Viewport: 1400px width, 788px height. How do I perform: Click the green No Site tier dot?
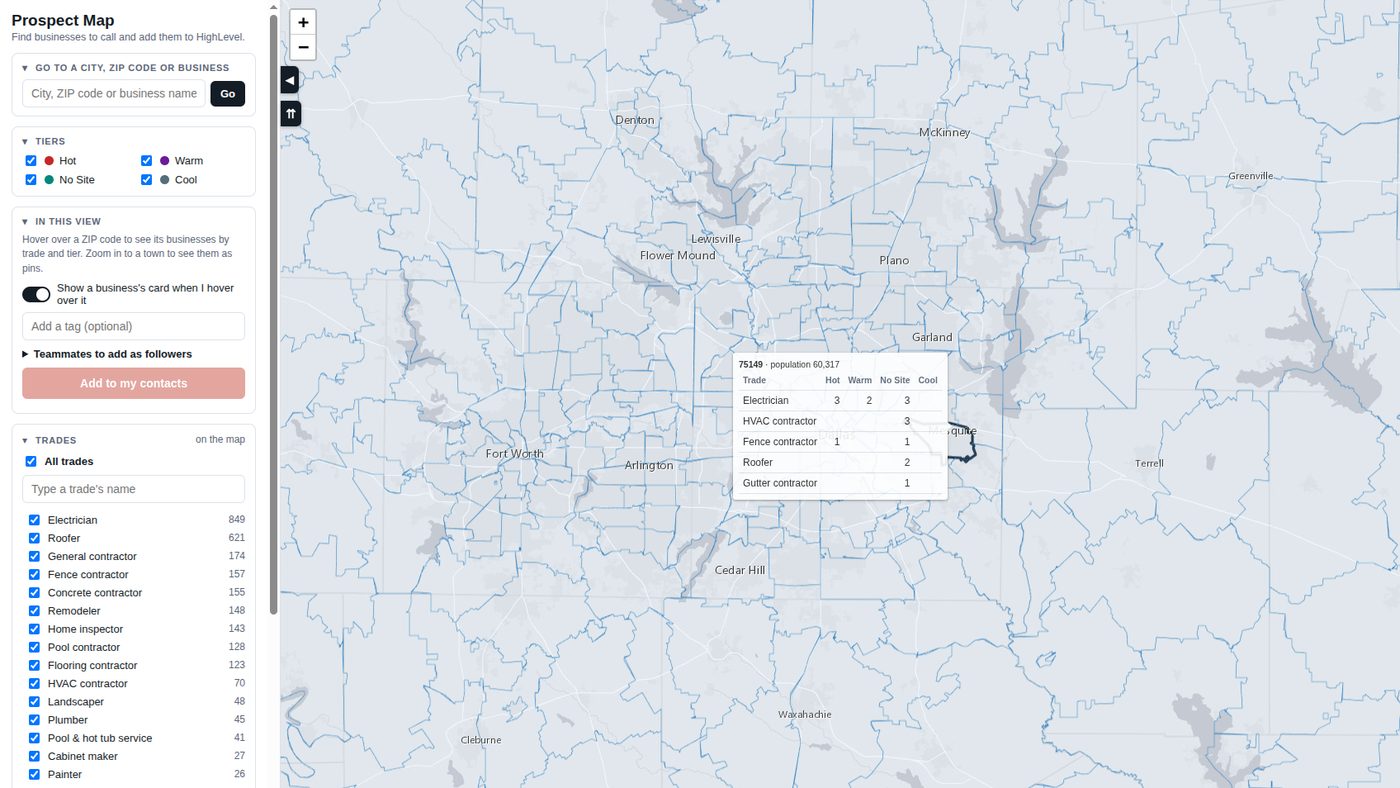[x=49, y=180]
